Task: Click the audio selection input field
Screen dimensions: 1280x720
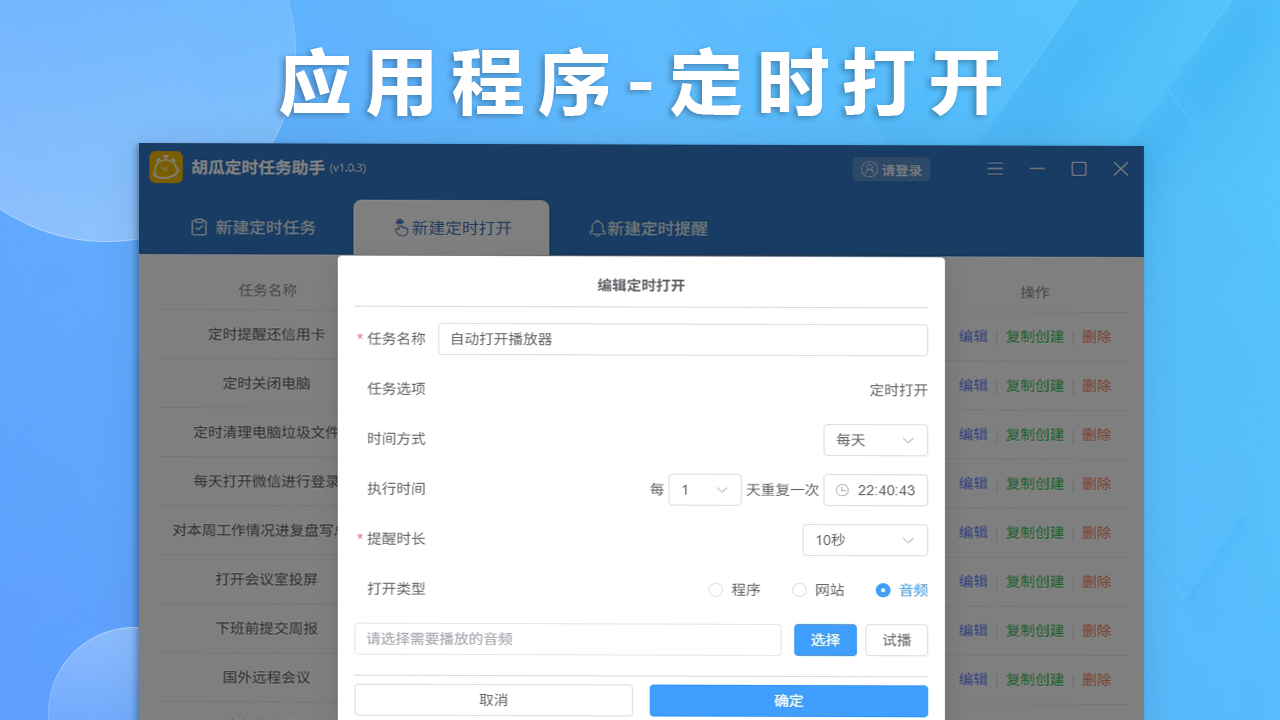Action: coord(568,640)
